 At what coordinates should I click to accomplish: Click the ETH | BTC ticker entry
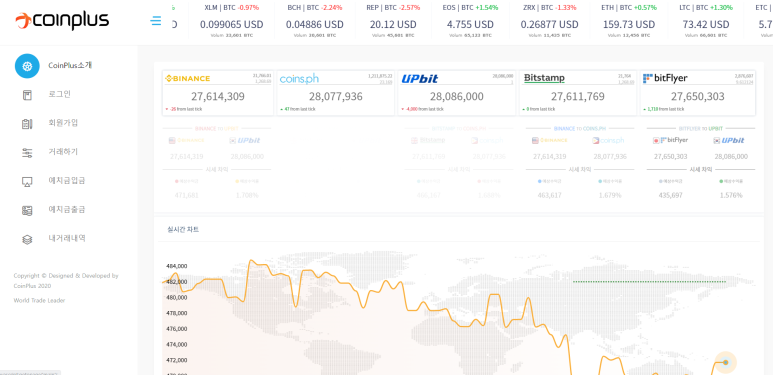629,21
